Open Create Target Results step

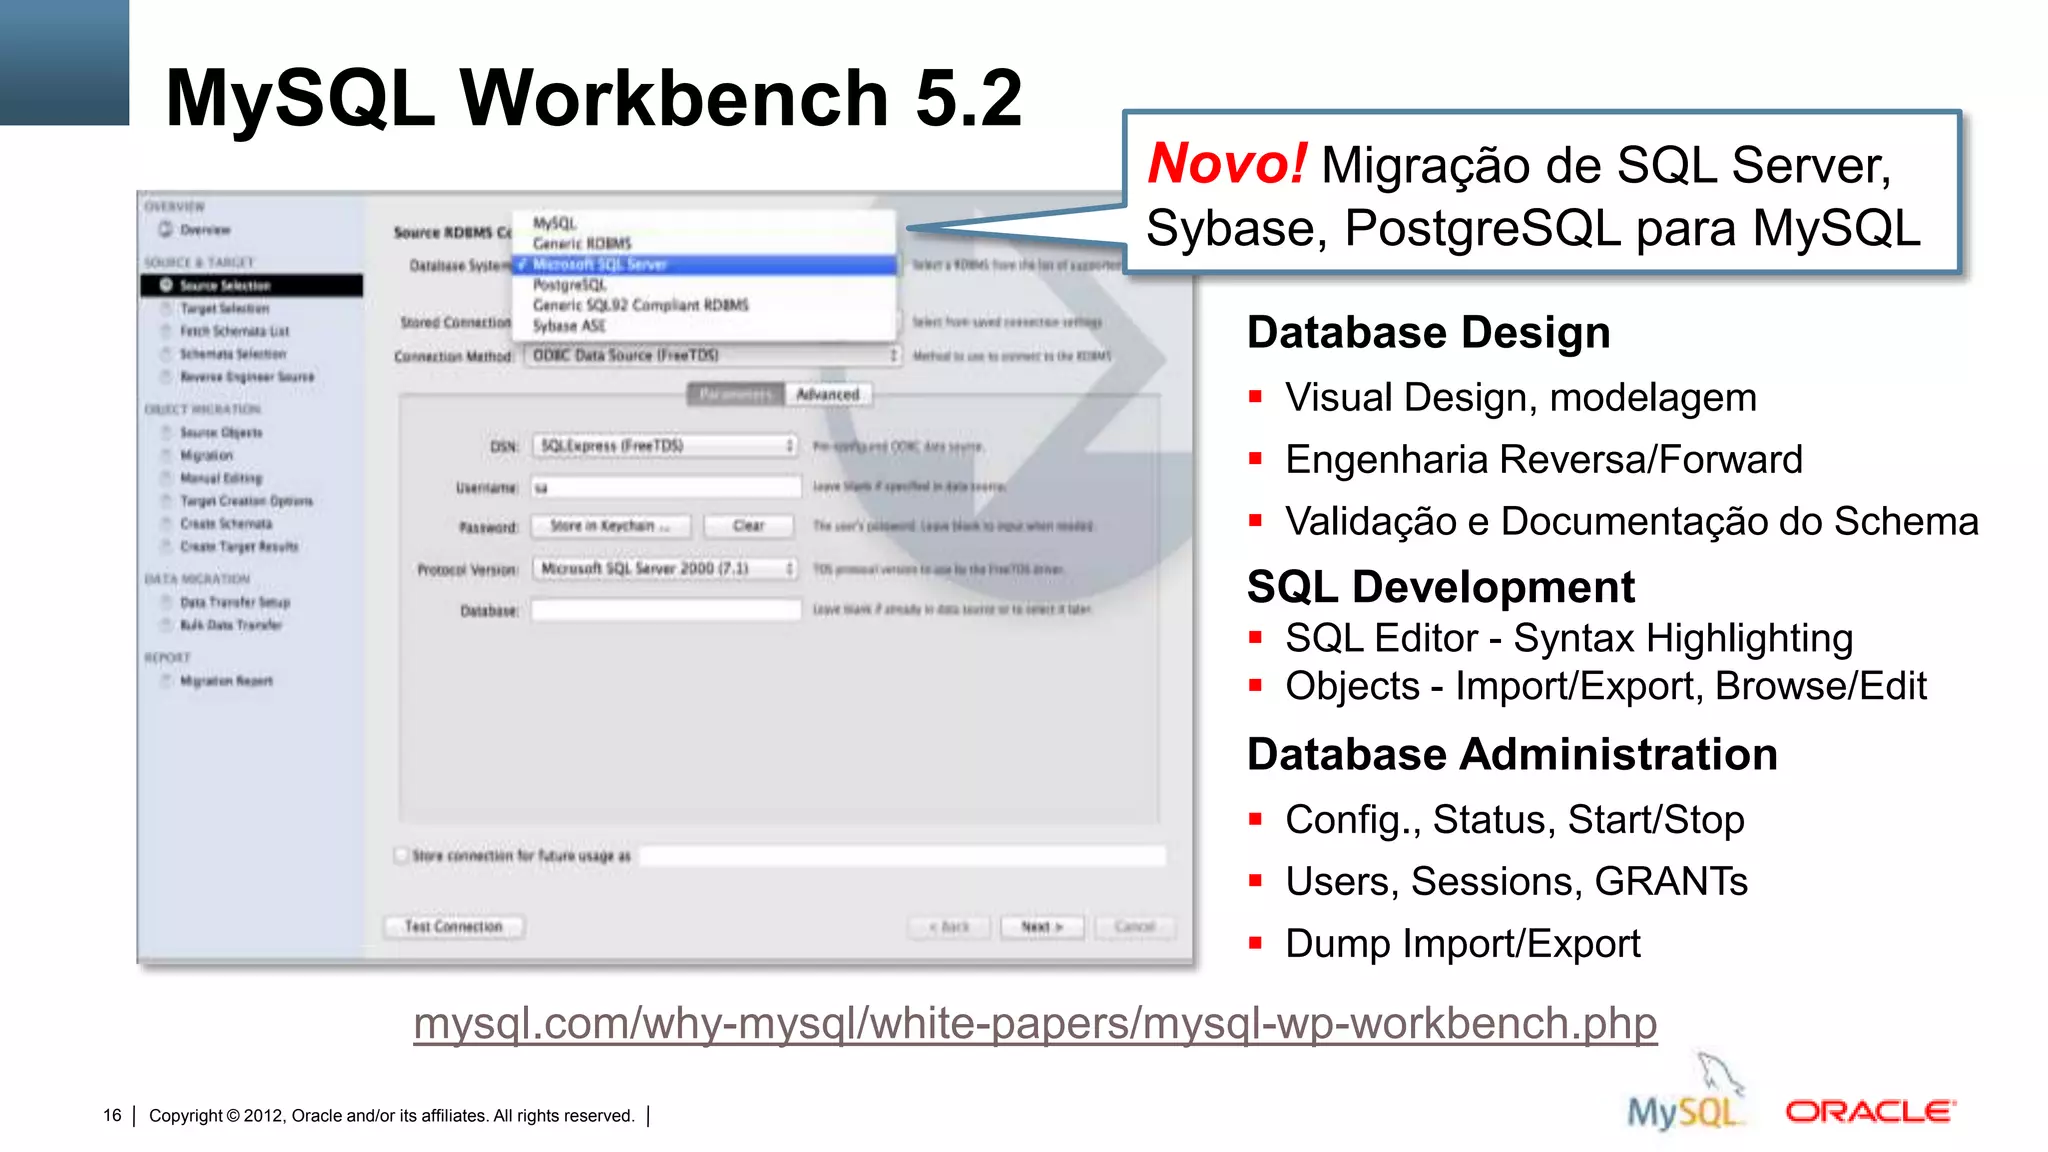(238, 547)
